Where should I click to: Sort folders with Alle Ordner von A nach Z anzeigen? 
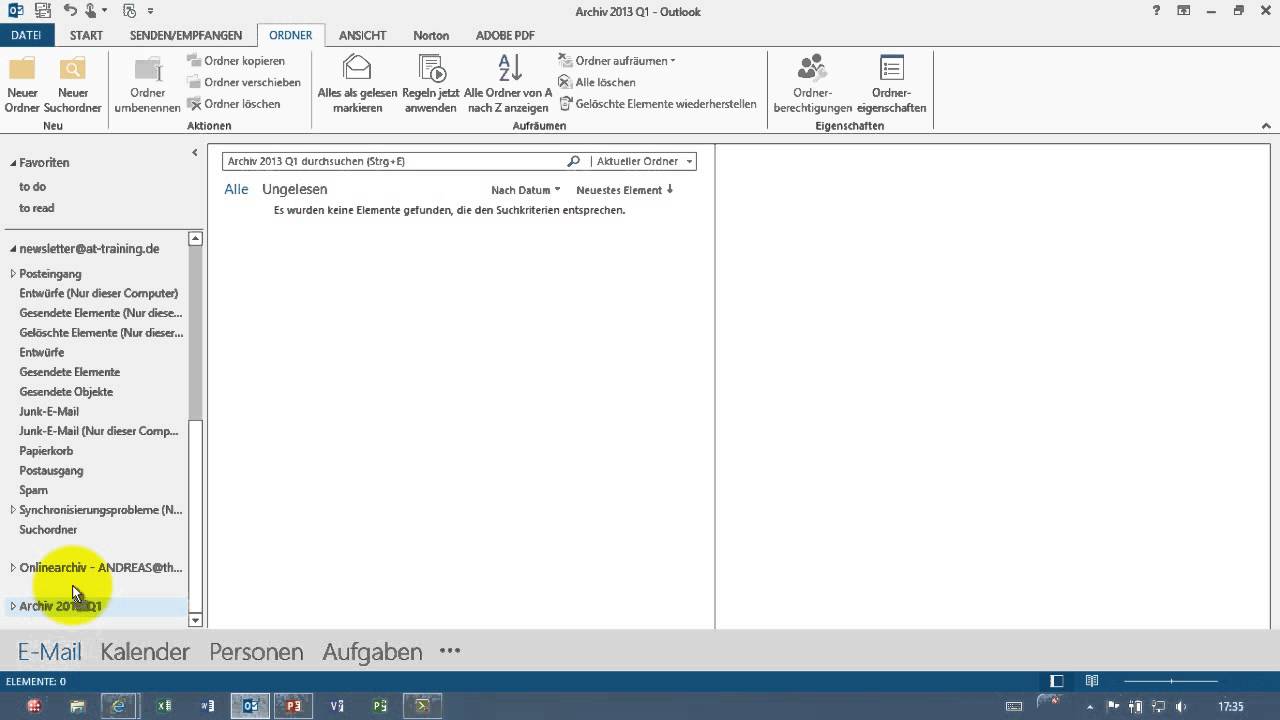click(x=508, y=85)
